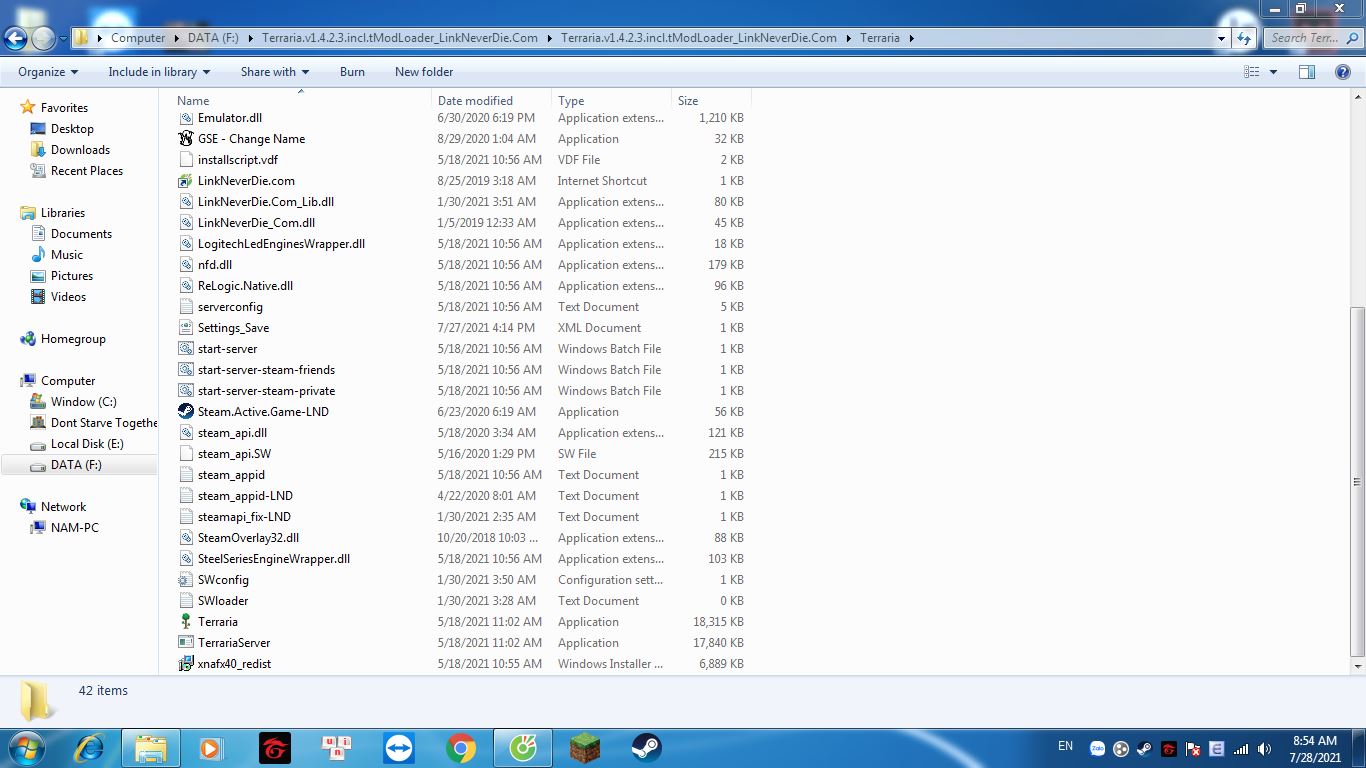Open the Help question mark icon
This screenshot has width=1366, height=768.
1343,72
